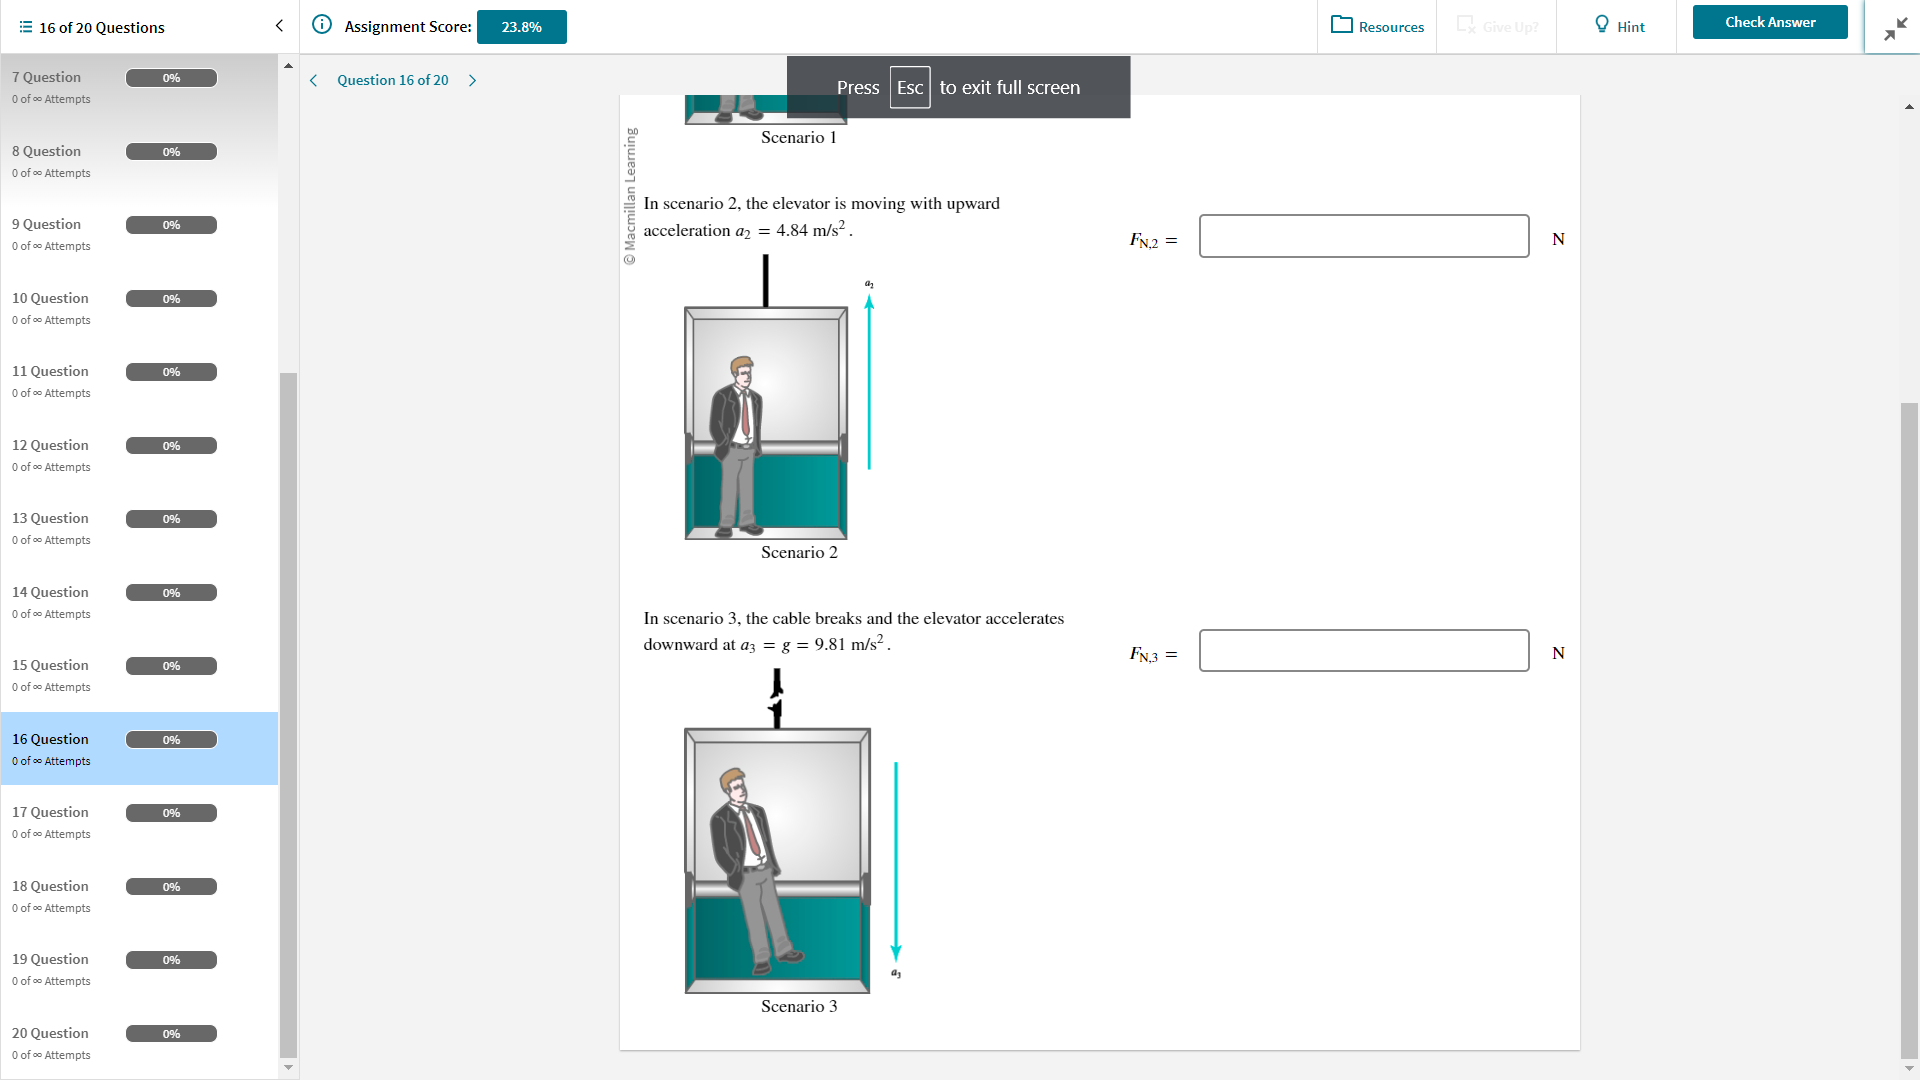1920x1080 pixels.
Task: Type in the F N,2 answer field
Action: pos(1363,236)
